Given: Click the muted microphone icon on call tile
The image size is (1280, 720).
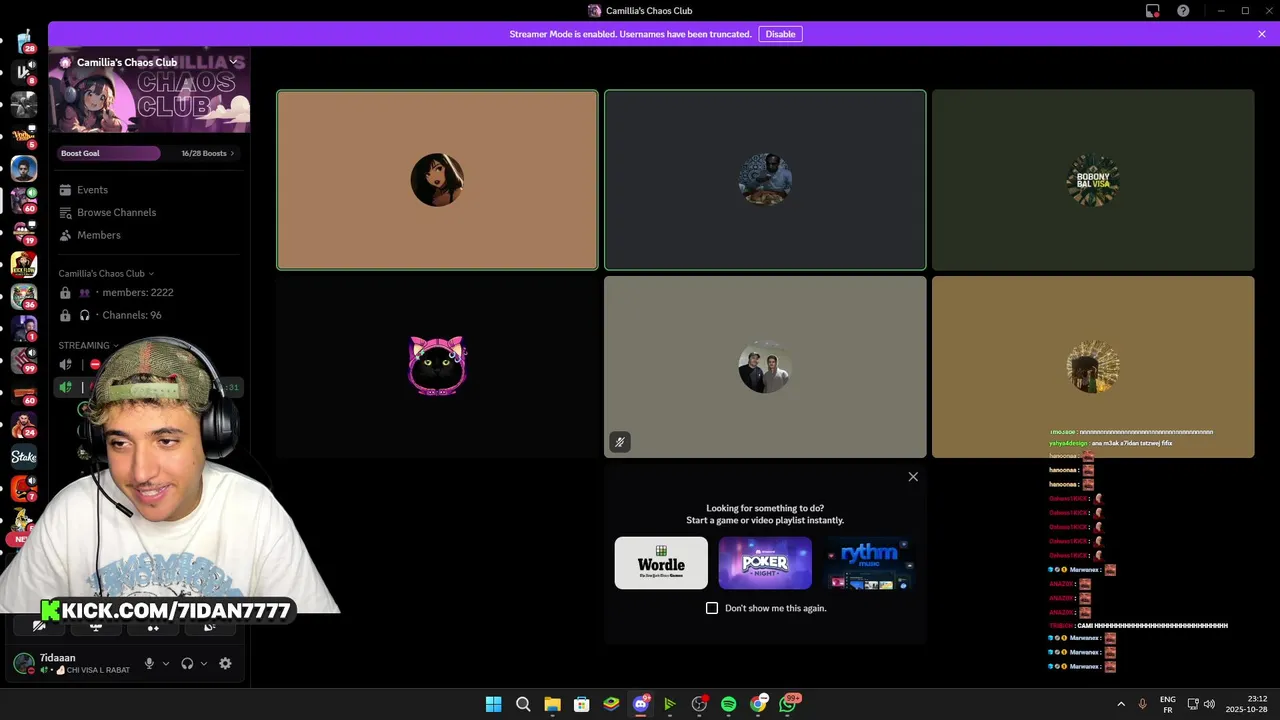Looking at the screenshot, I should (x=620, y=442).
